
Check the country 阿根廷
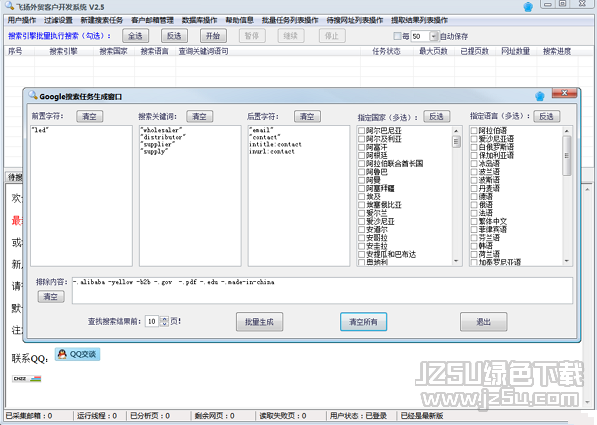362,155
